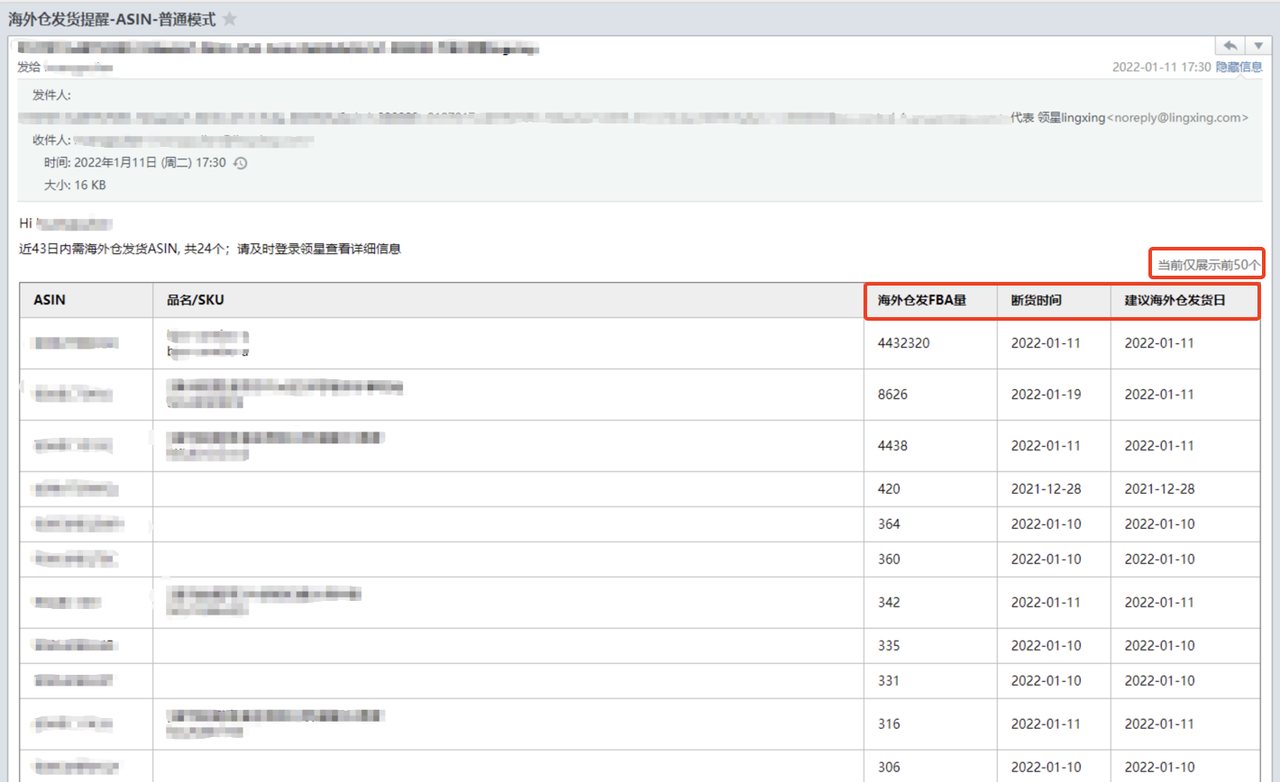Click the 大小: 16 KB text

[75, 185]
